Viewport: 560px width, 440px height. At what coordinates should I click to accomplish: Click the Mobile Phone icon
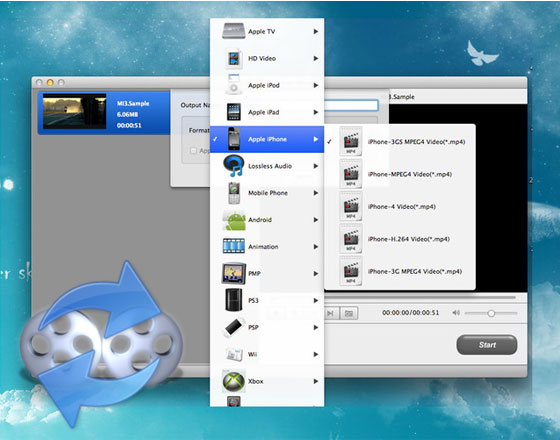[x=234, y=193]
